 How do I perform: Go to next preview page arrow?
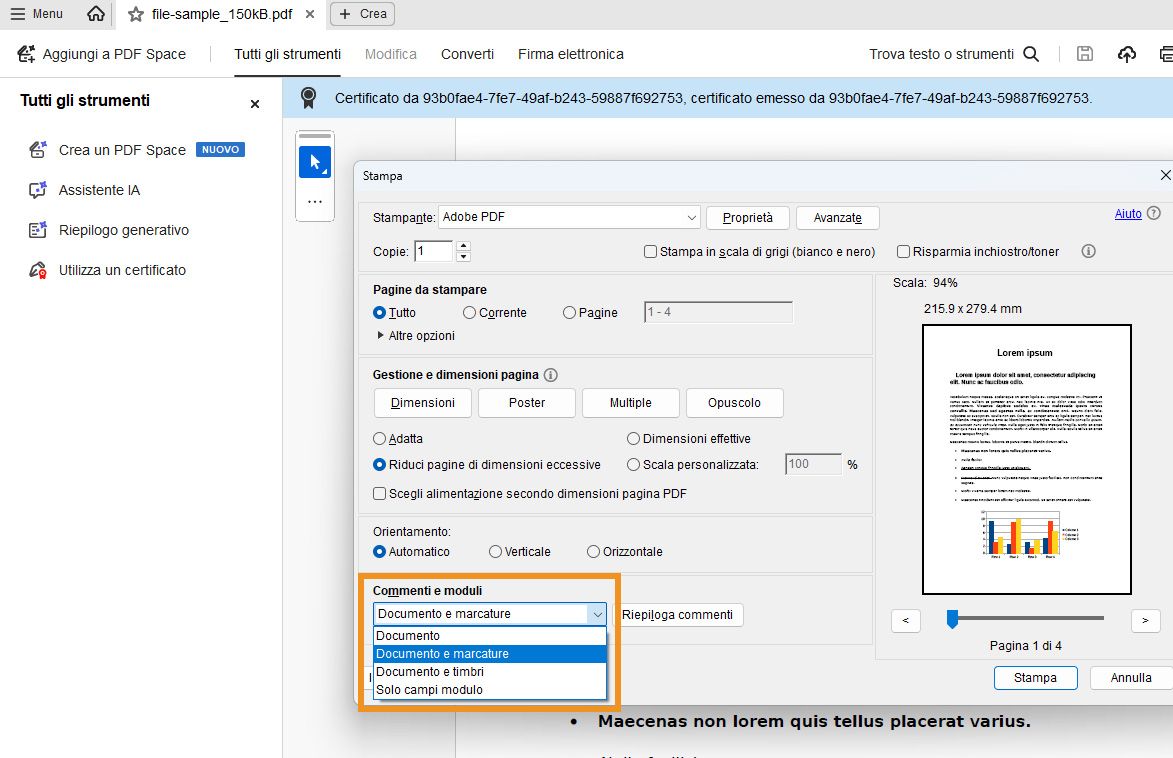tap(1145, 620)
